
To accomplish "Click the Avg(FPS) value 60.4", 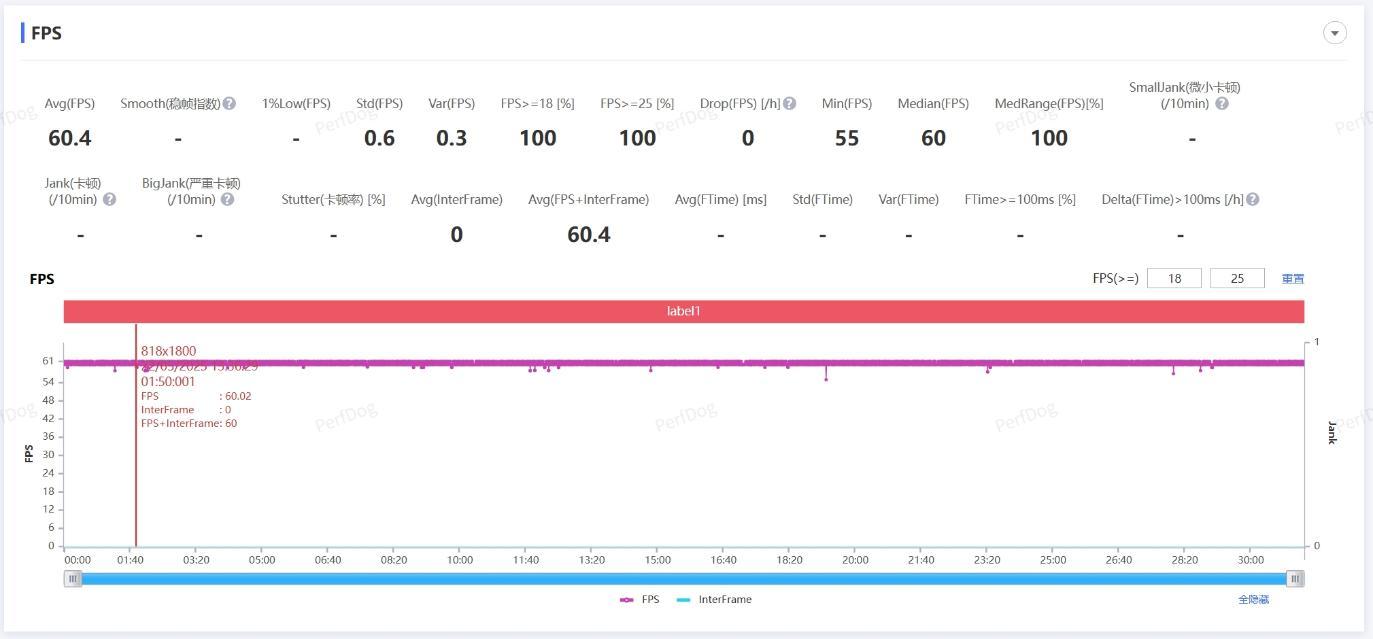I will click(69, 138).
